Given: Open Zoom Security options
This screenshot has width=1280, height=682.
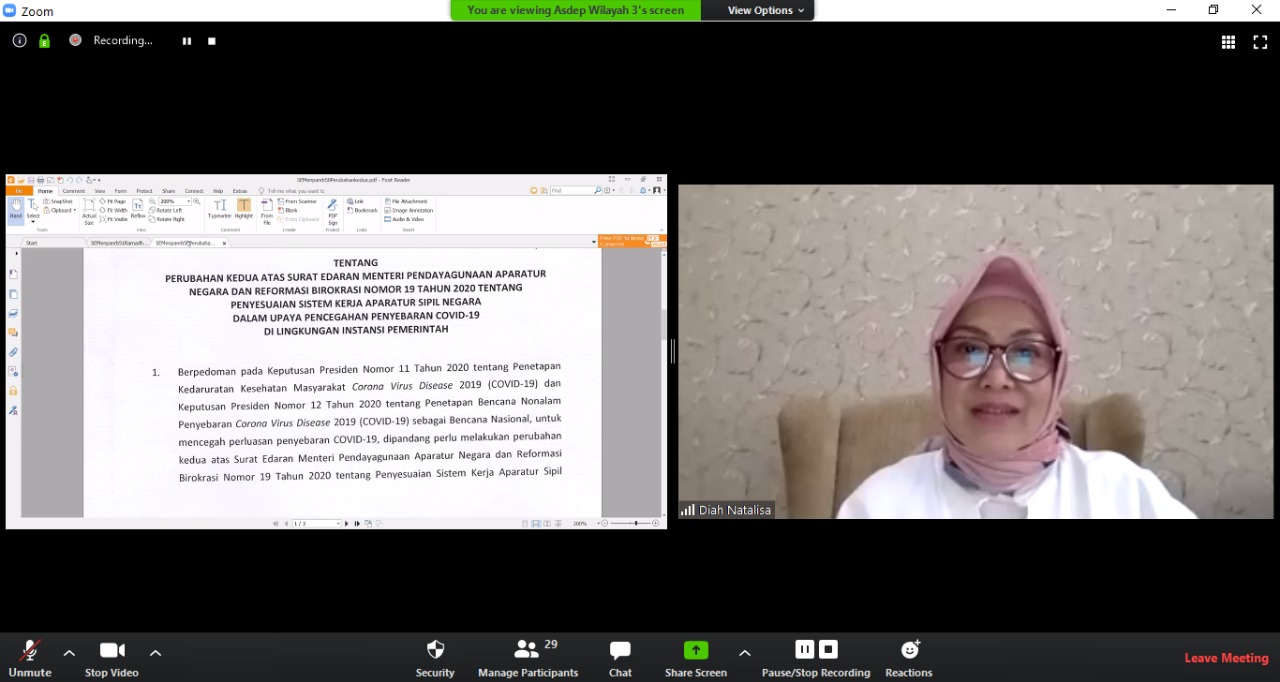Looking at the screenshot, I should point(435,658).
